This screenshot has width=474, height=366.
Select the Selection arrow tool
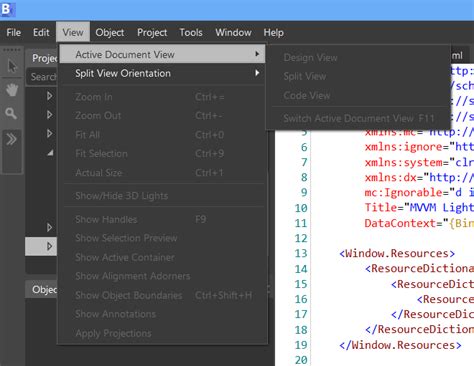tap(12, 66)
